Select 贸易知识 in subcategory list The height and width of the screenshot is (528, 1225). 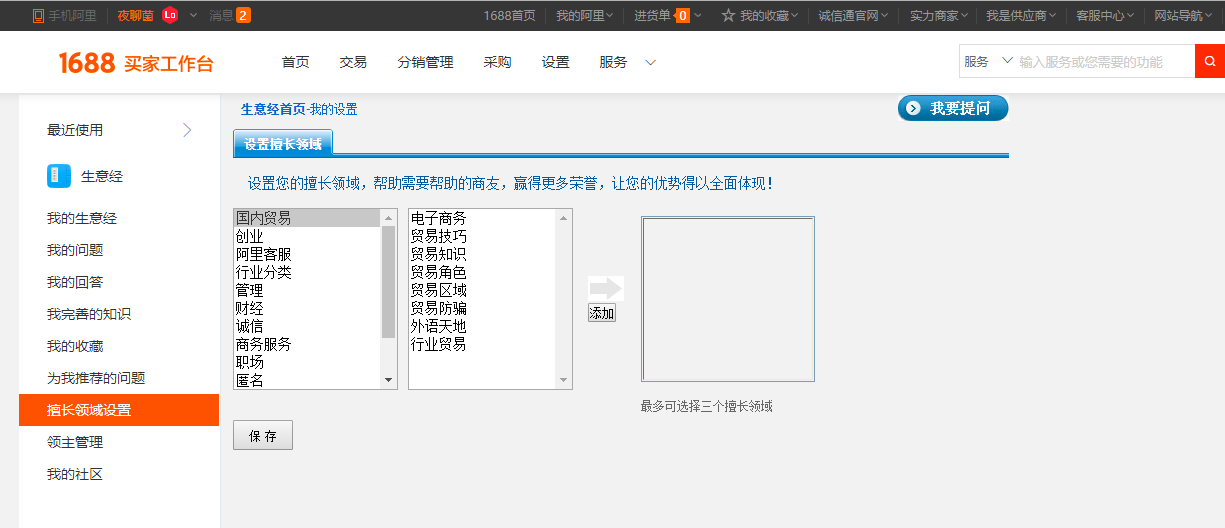coord(483,254)
